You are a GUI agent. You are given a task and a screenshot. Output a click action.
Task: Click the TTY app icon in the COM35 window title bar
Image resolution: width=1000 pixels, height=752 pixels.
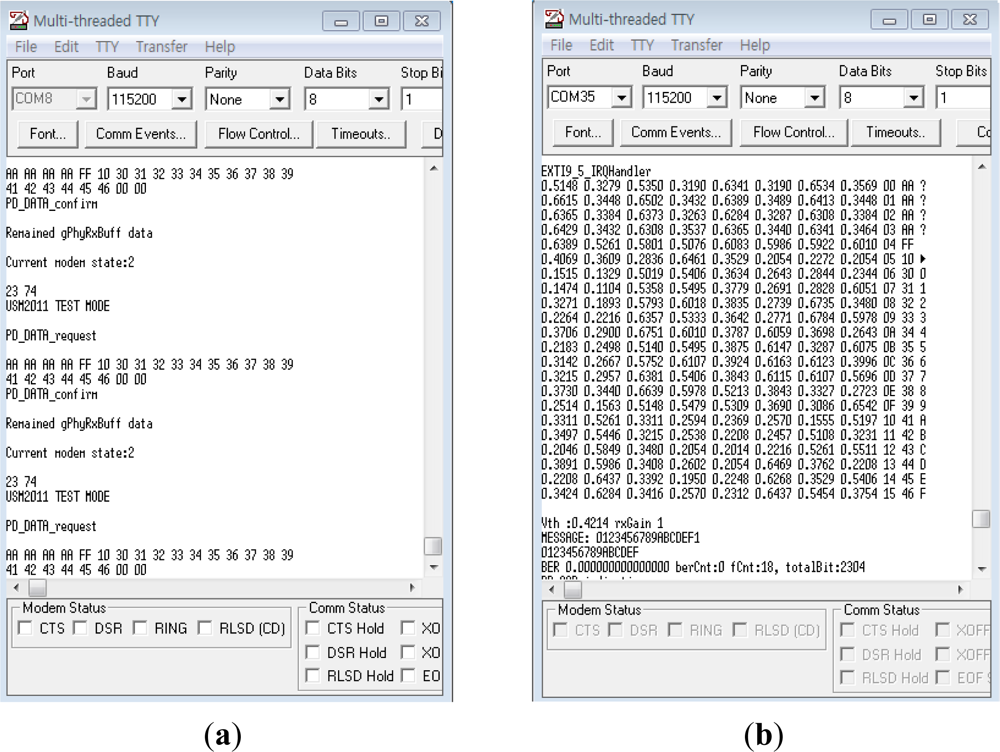(x=554, y=19)
